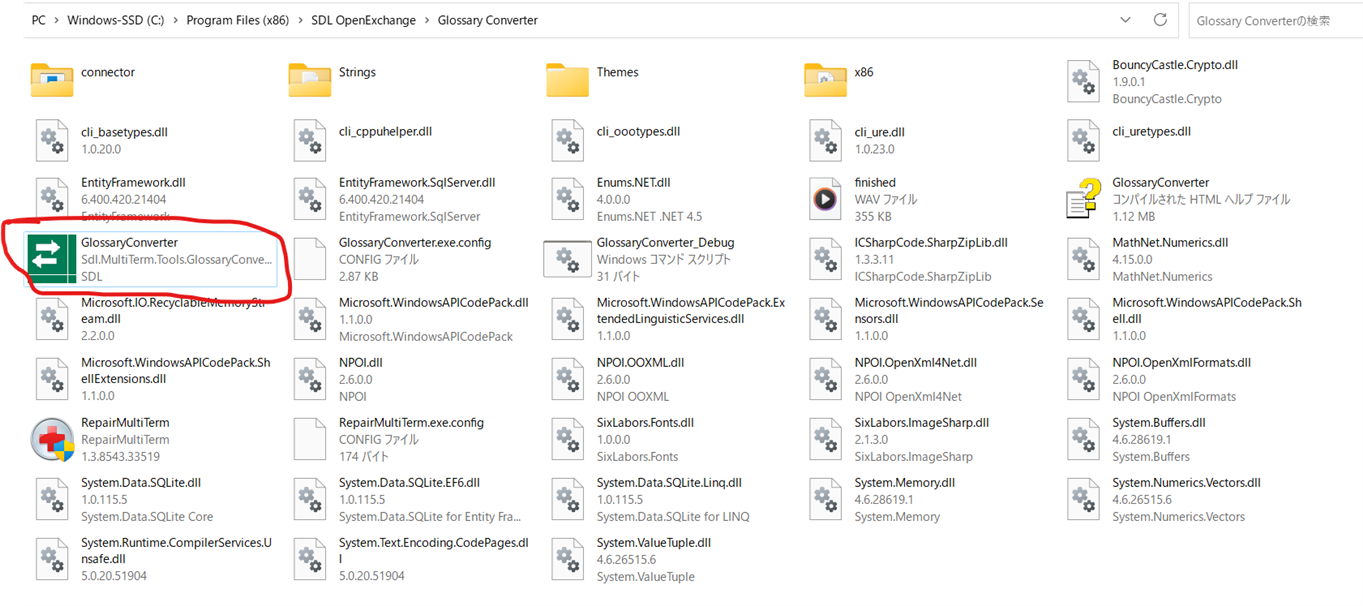Select the SixLabors.ImageSharp.dll file name
Screen dimensions: 1363x606
coord(922,423)
